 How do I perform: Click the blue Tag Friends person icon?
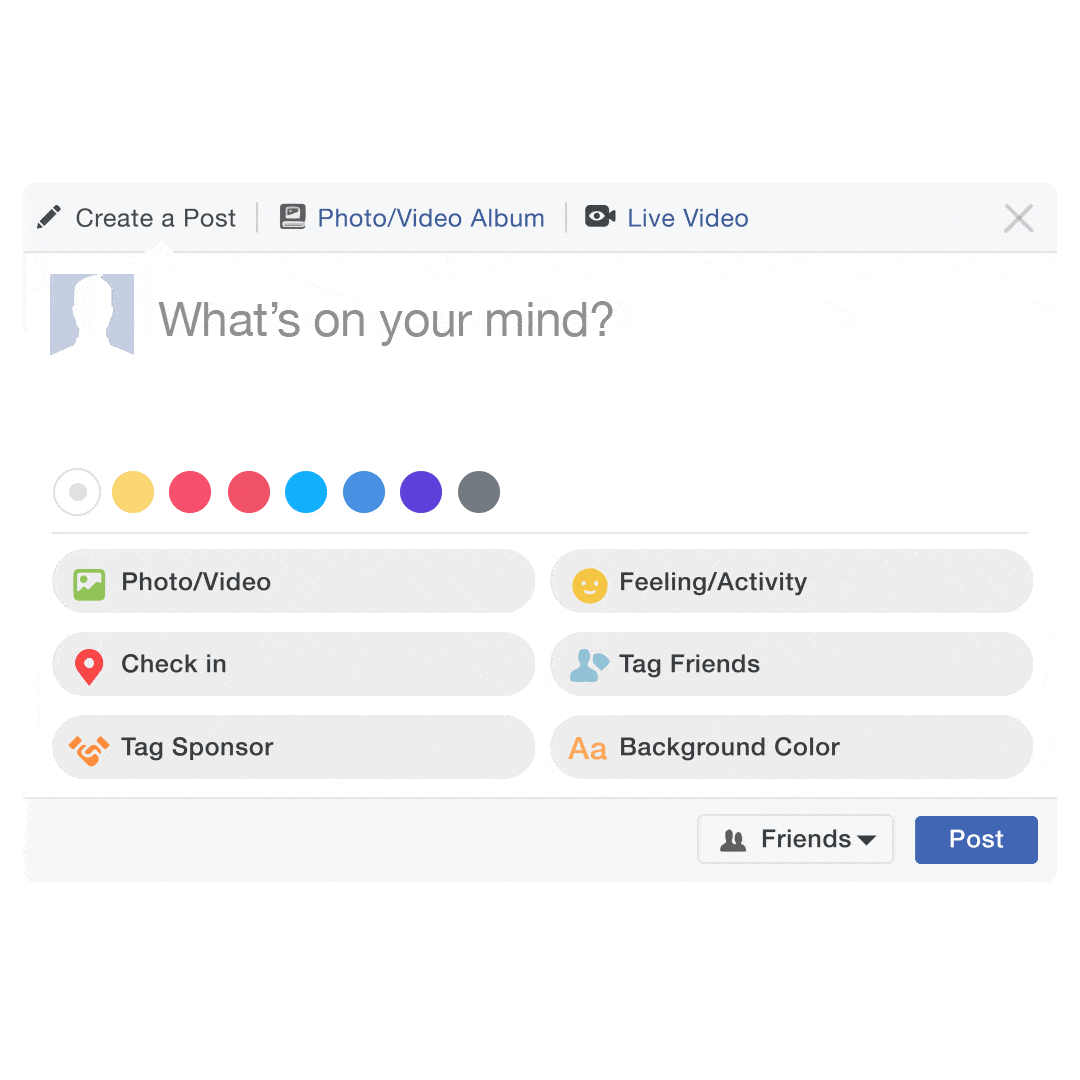click(x=589, y=665)
